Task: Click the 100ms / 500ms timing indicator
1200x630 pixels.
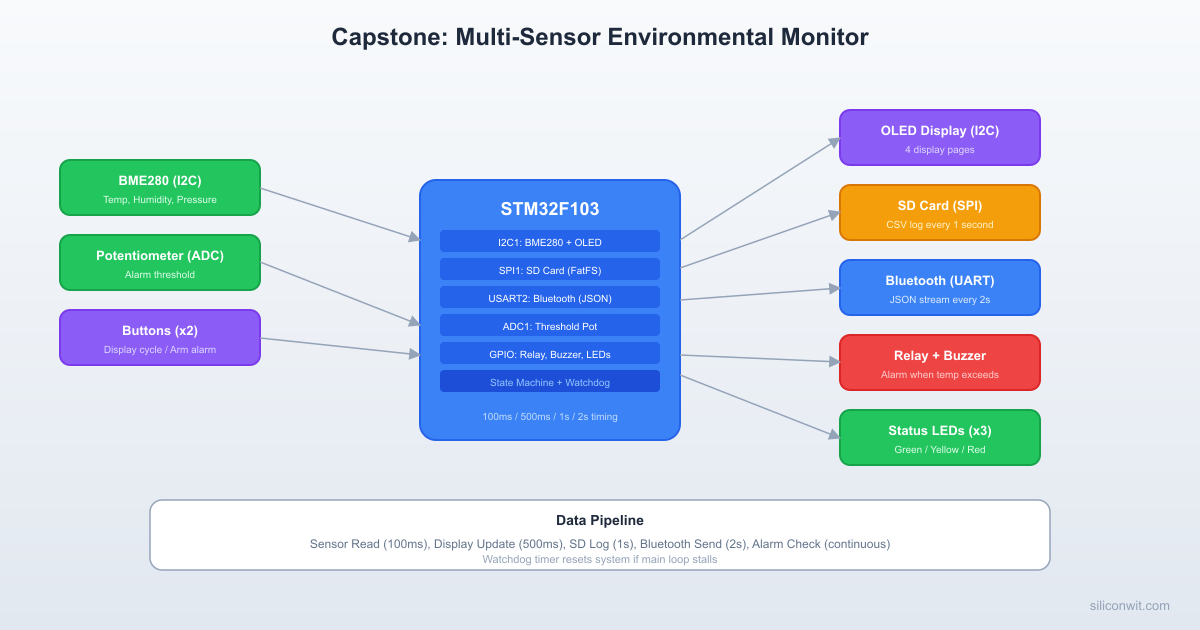Action: [549, 416]
